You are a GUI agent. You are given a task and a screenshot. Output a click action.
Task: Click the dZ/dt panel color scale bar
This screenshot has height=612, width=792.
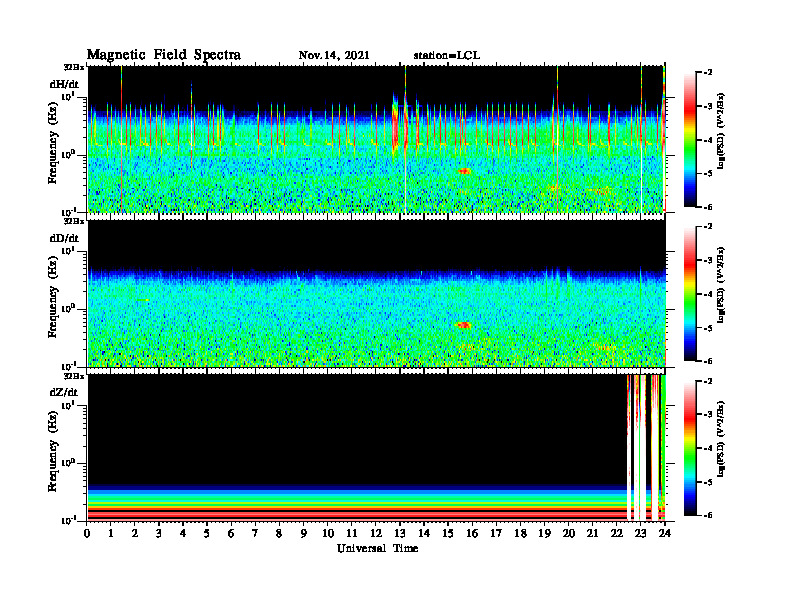pos(690,448)
